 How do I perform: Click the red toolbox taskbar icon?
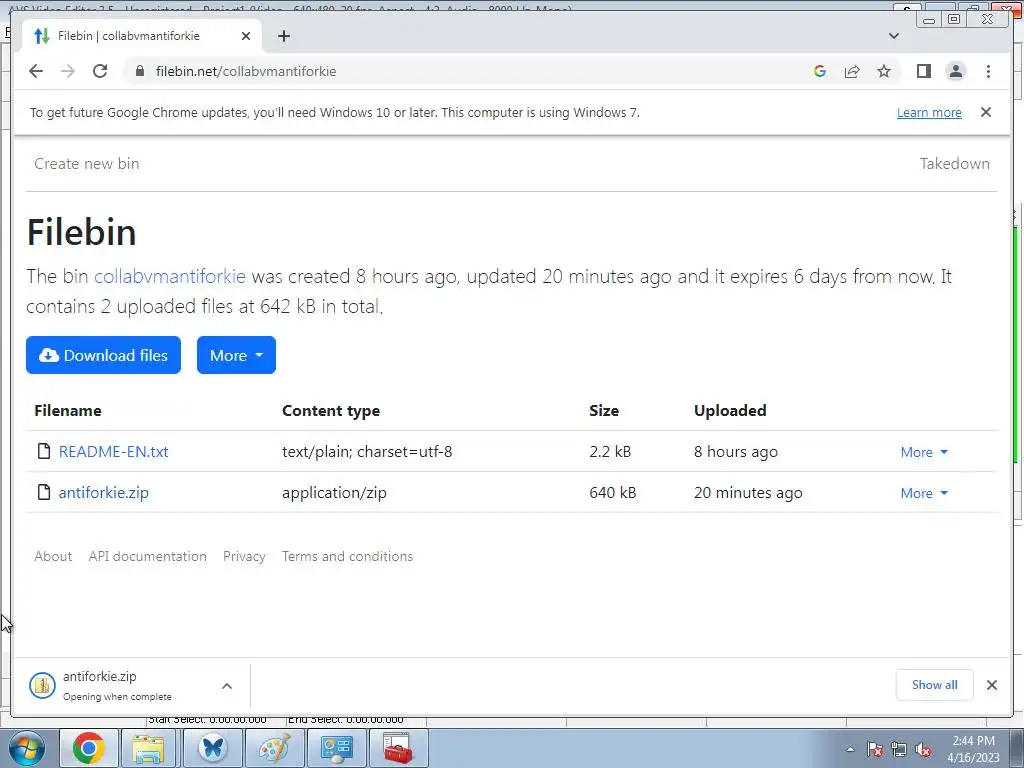[398, 748]
